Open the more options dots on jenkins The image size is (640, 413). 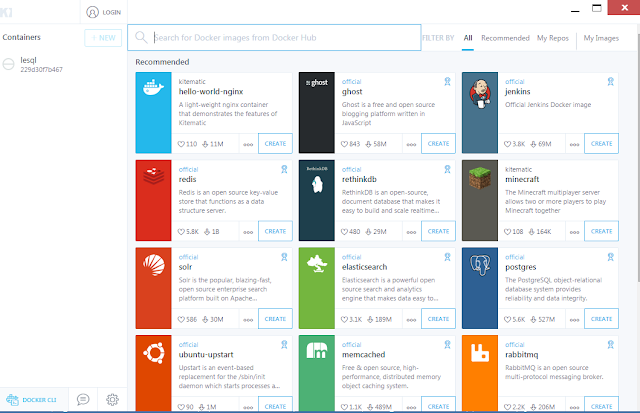coord(574,144)
